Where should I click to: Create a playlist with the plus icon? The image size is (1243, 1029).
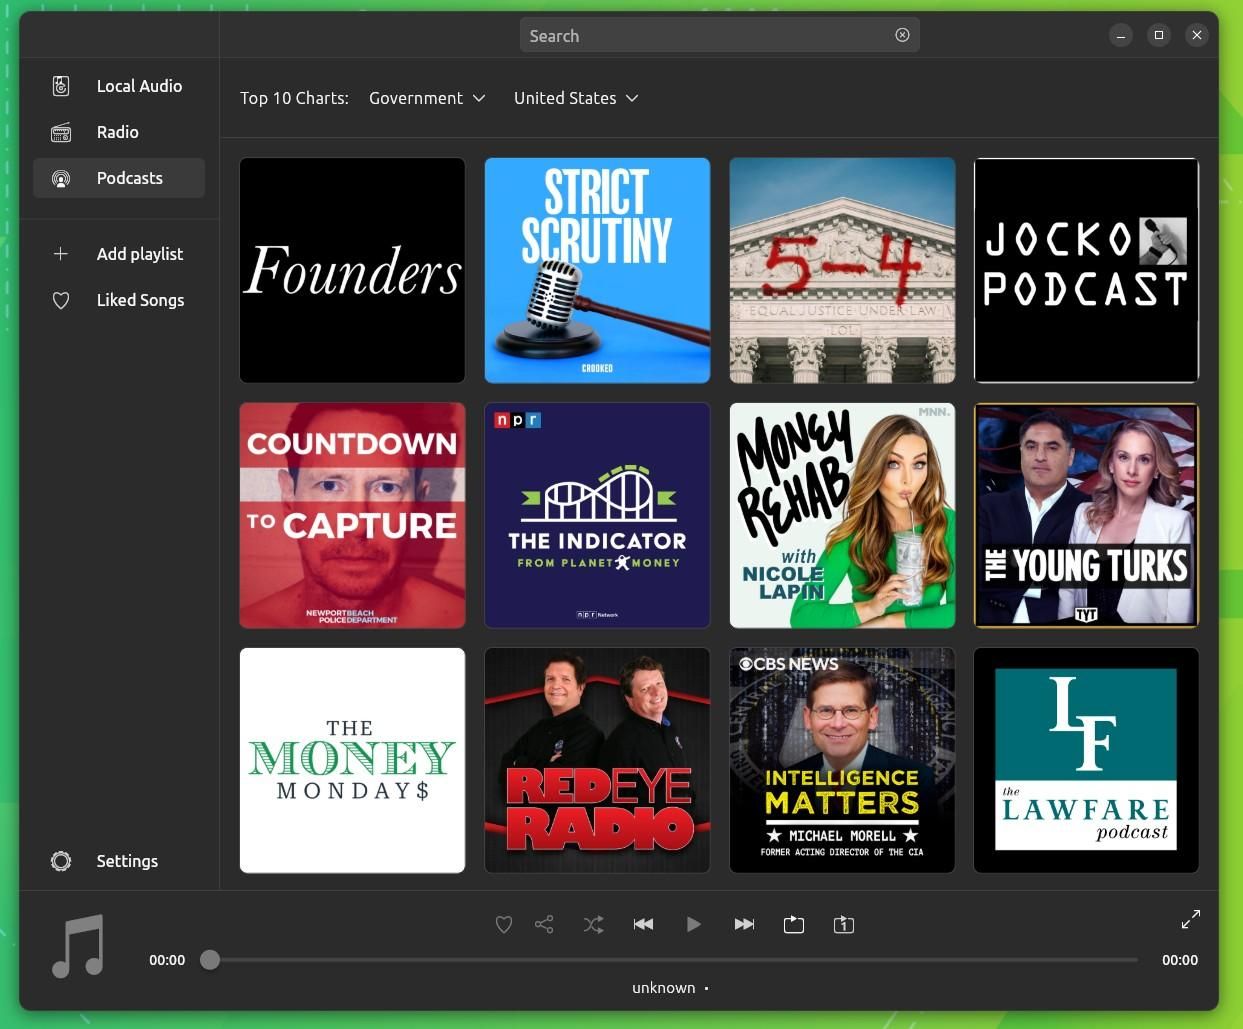coord(60,254)
